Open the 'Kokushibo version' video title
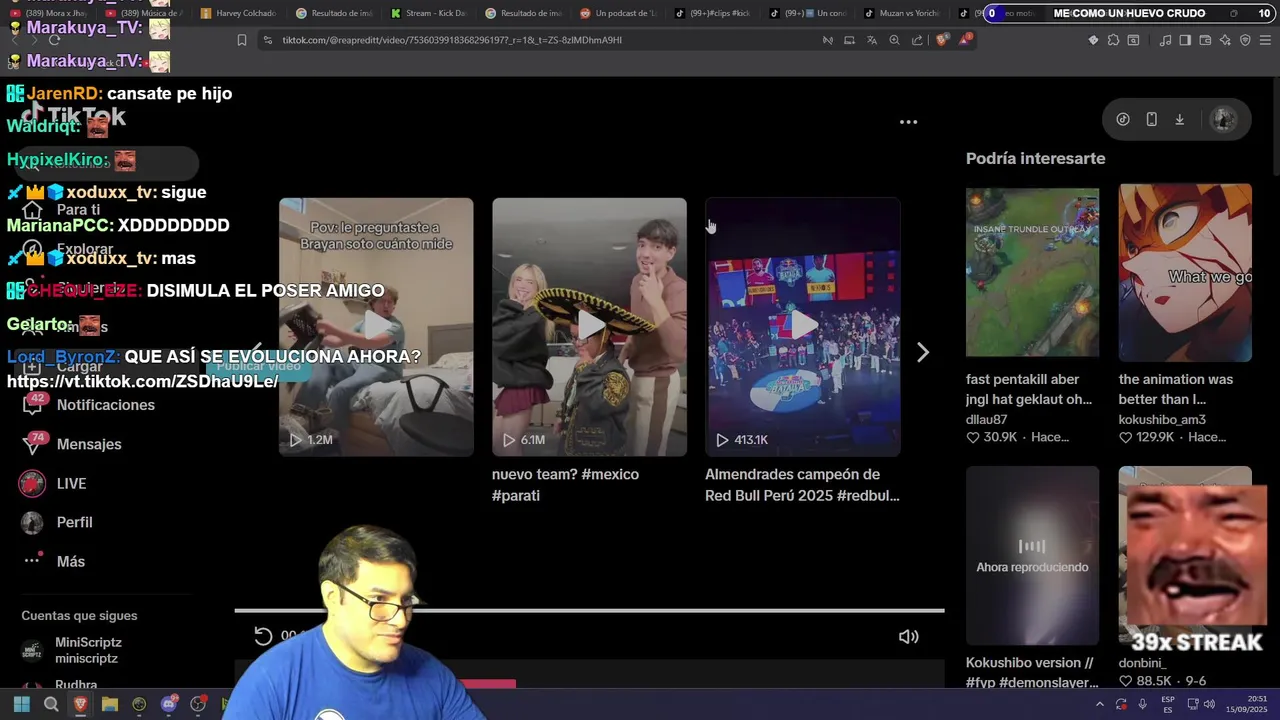The width and height of the screenshot is (1280, 720). 1030,672
